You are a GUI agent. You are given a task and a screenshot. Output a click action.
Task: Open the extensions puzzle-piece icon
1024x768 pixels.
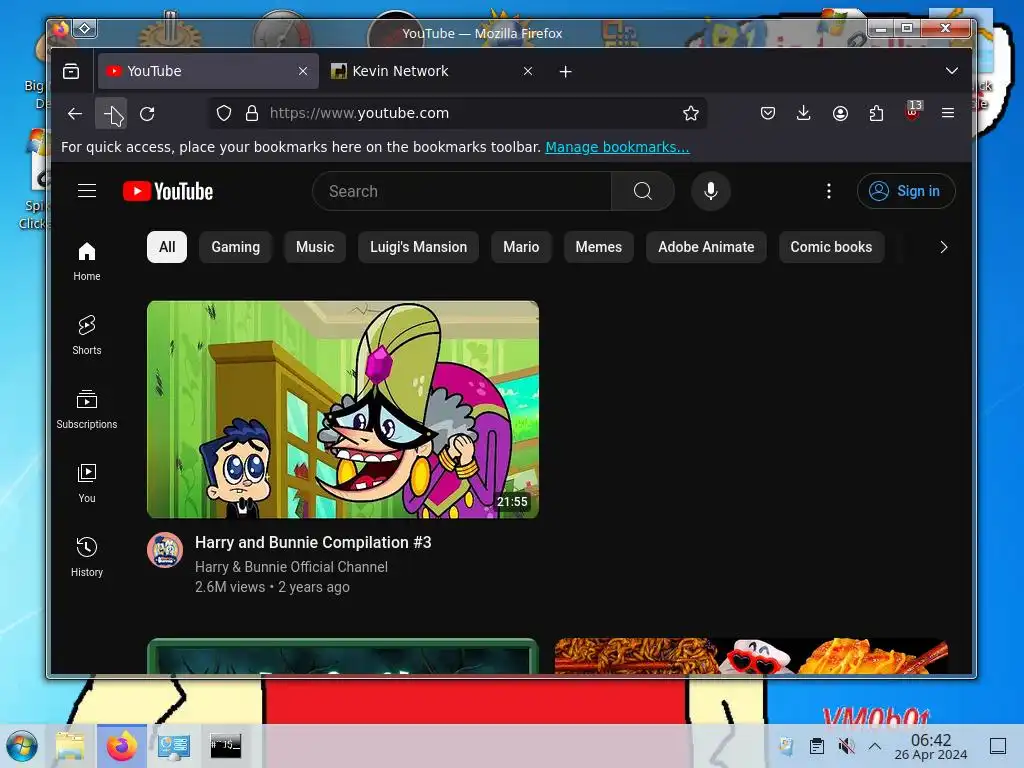876,113
